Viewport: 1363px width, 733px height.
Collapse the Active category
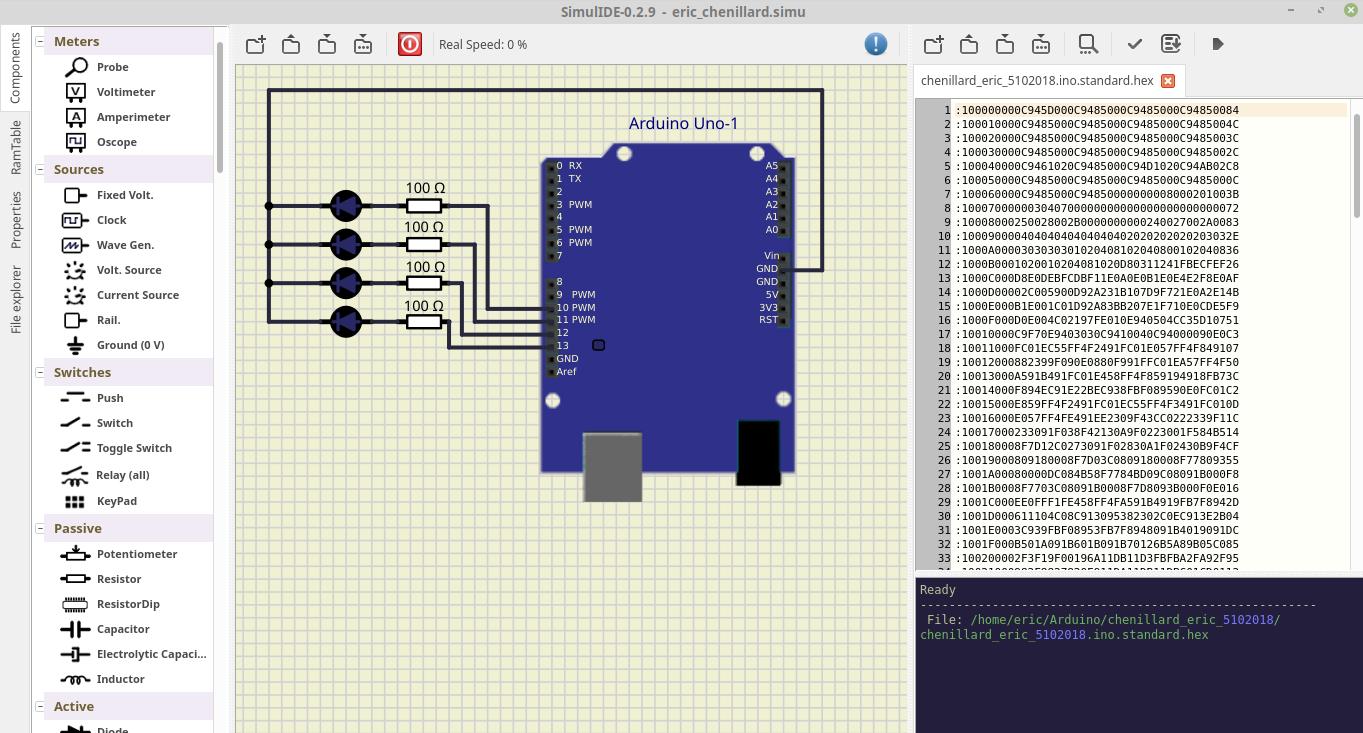click(40, 706)
